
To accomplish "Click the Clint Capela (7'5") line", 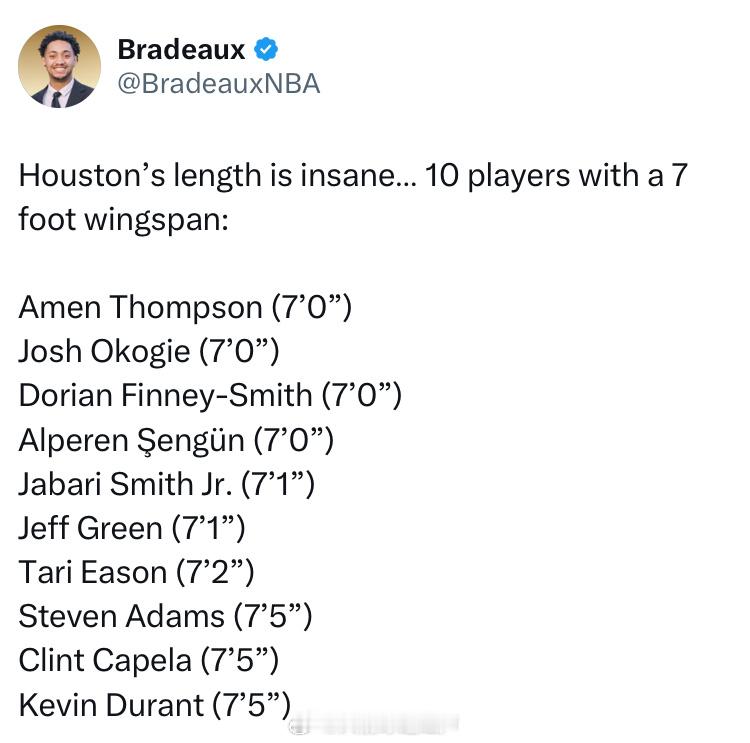I will click(x=148, y=661).
